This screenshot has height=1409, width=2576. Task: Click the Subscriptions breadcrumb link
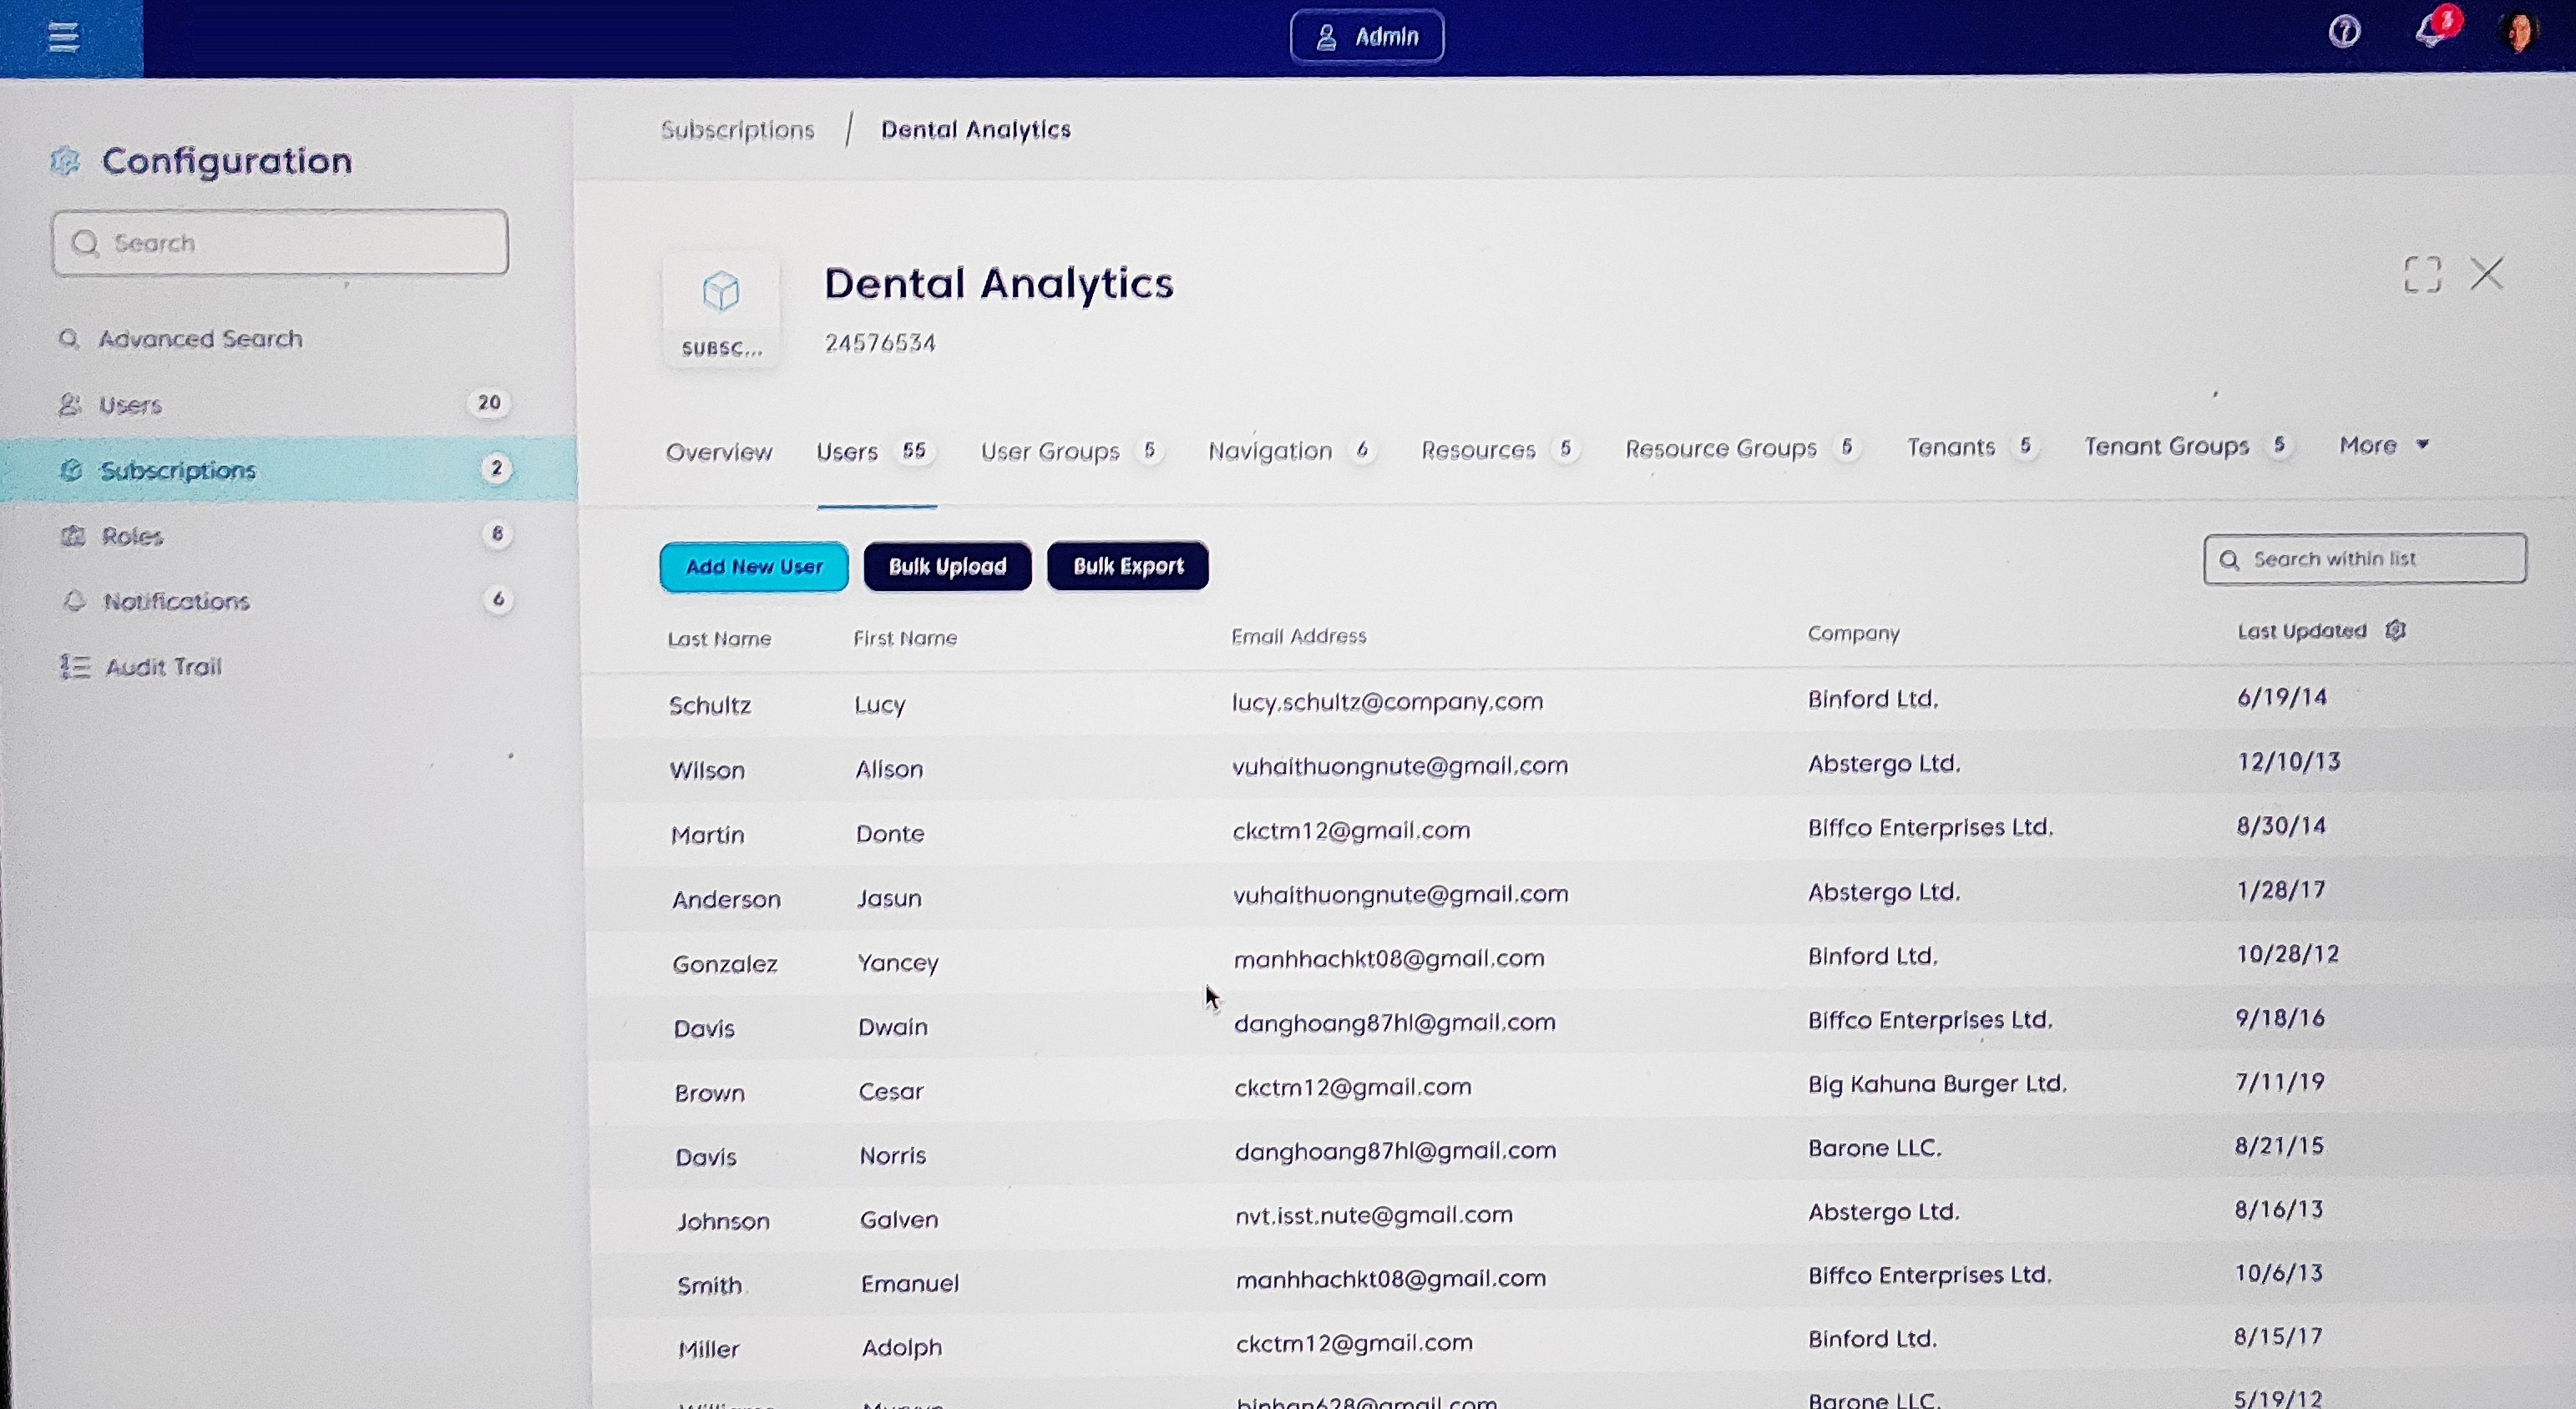click(x=737, y=130)
